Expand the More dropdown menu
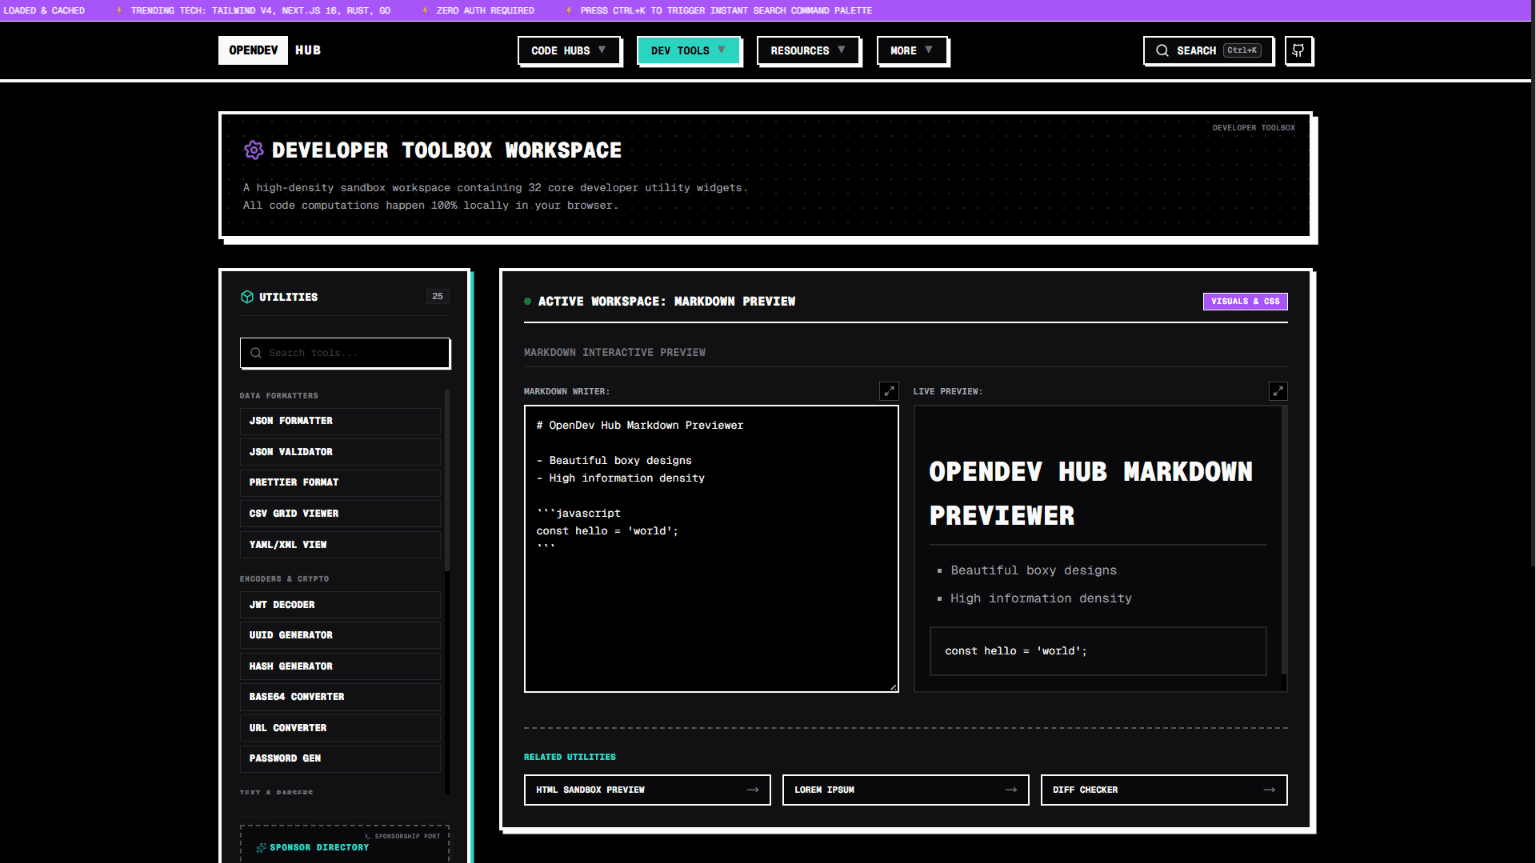Screen dimensions: 1536x863 pyautogui.click(x=912, y=50)
